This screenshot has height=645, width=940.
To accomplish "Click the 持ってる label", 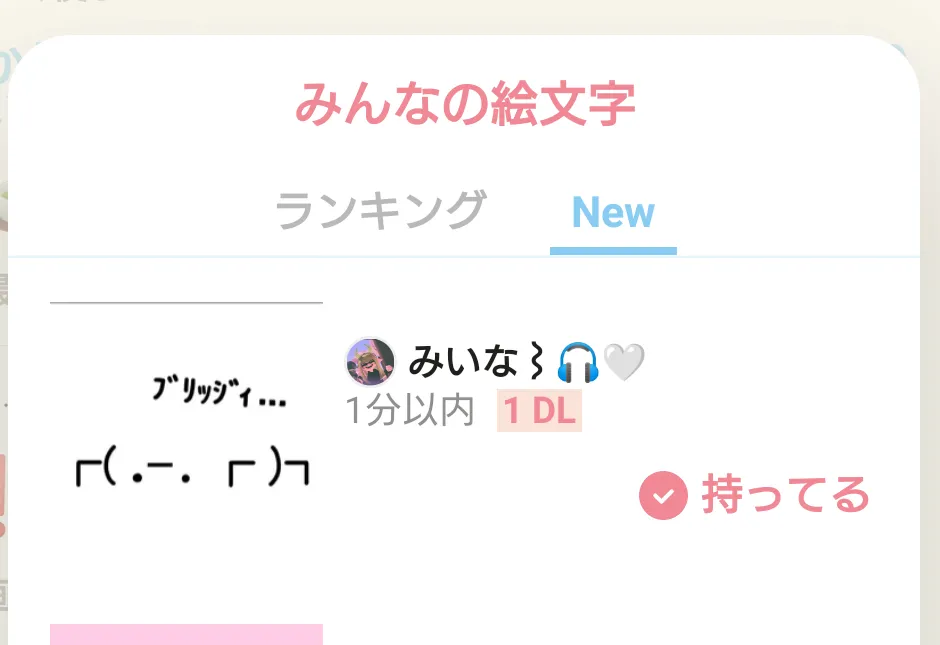I will click(x=785, y=495).
